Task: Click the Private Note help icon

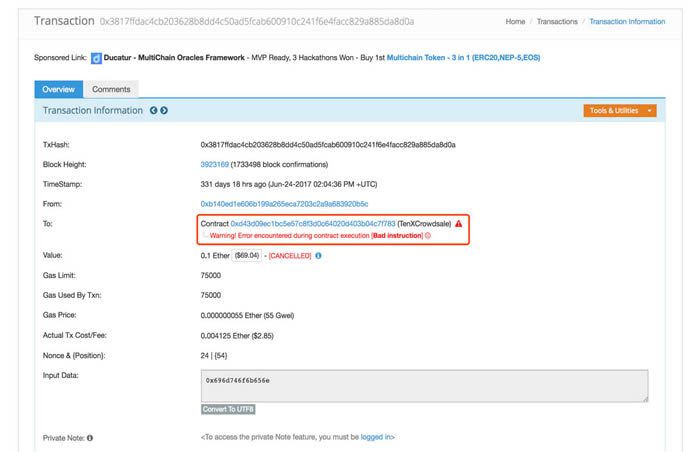Action: [90, 437]
